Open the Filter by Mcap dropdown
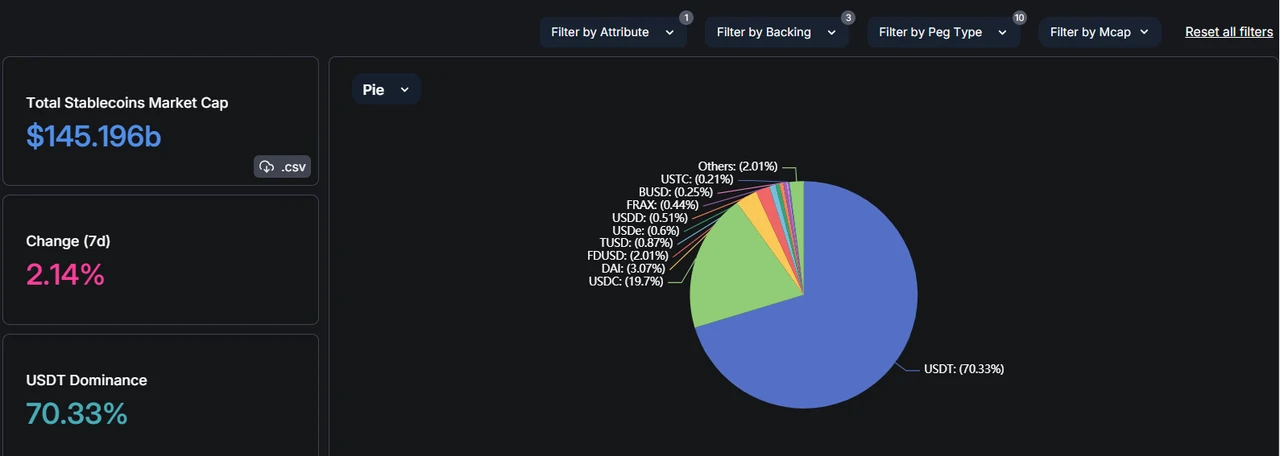This screenshot has height=456, width=1280. (x=1100, y=32)
